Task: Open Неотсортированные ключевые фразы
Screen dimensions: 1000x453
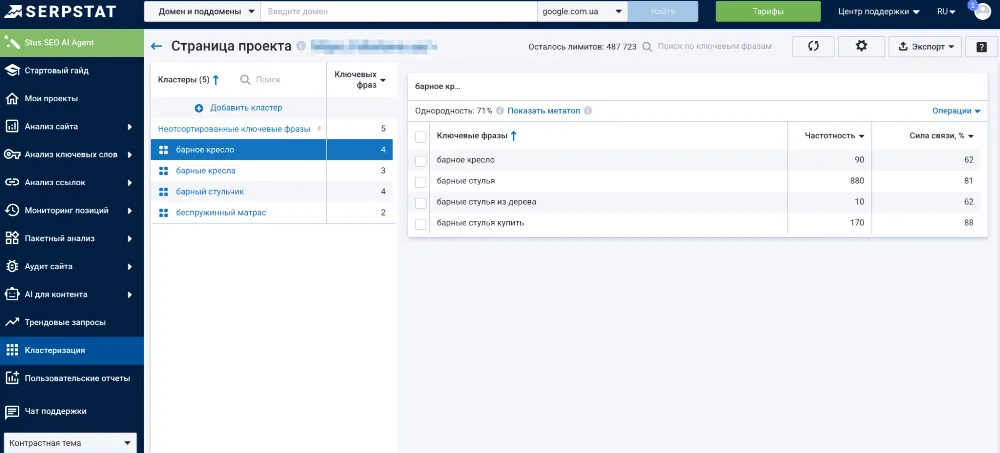Action: 234,129
